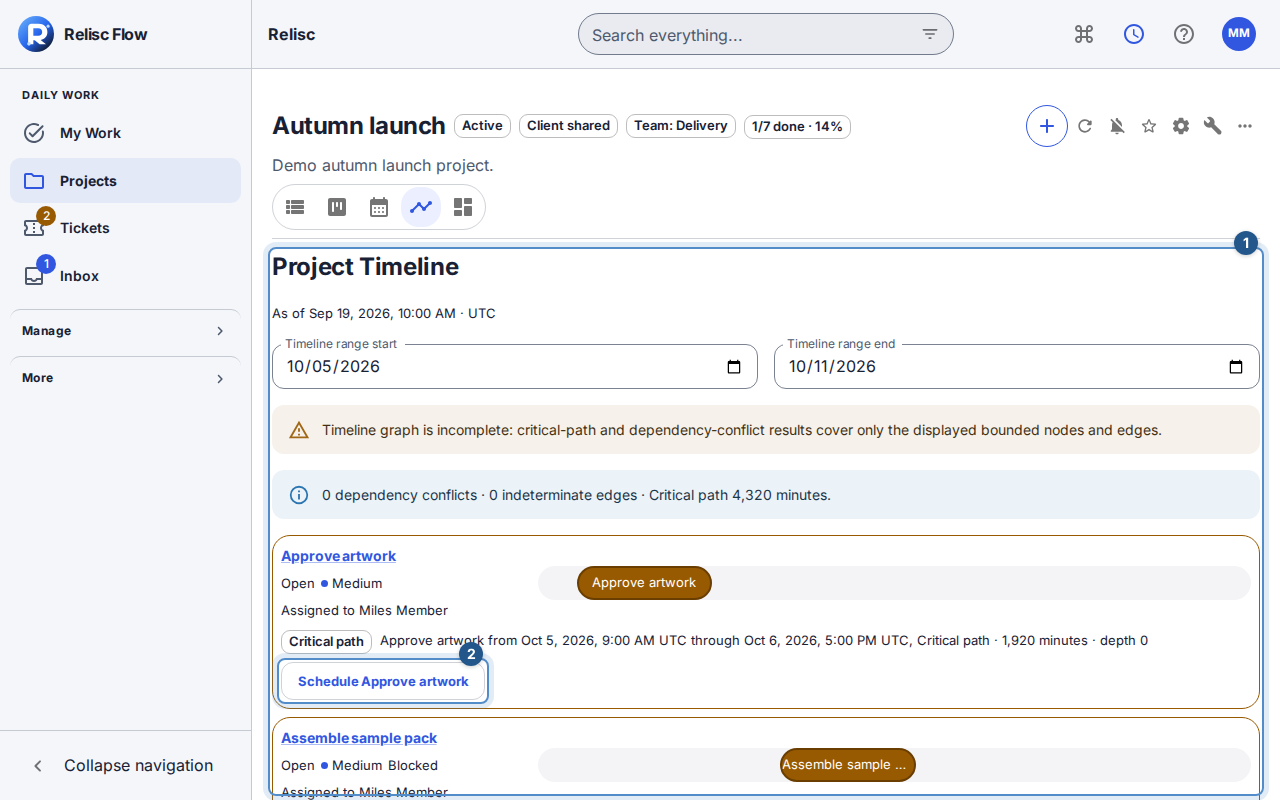Image resolution: width=1280 pixels, height=800 pixels.
Task: Switch to the dashboard view tab
Action: coord(463,207)
